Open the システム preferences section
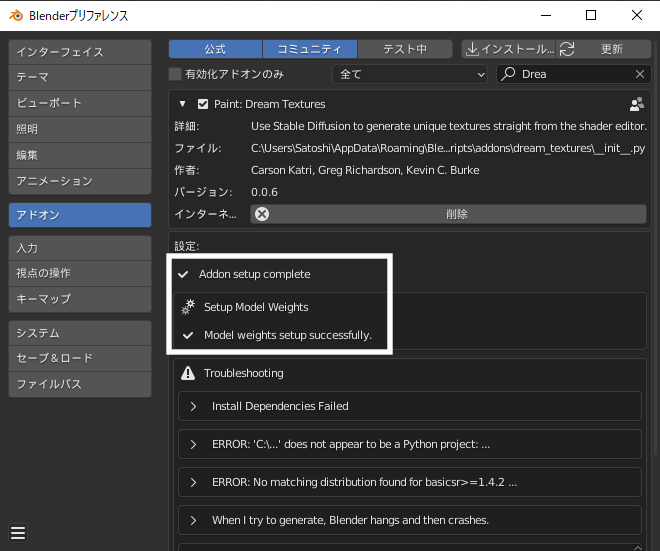 [x=80, y=333]
